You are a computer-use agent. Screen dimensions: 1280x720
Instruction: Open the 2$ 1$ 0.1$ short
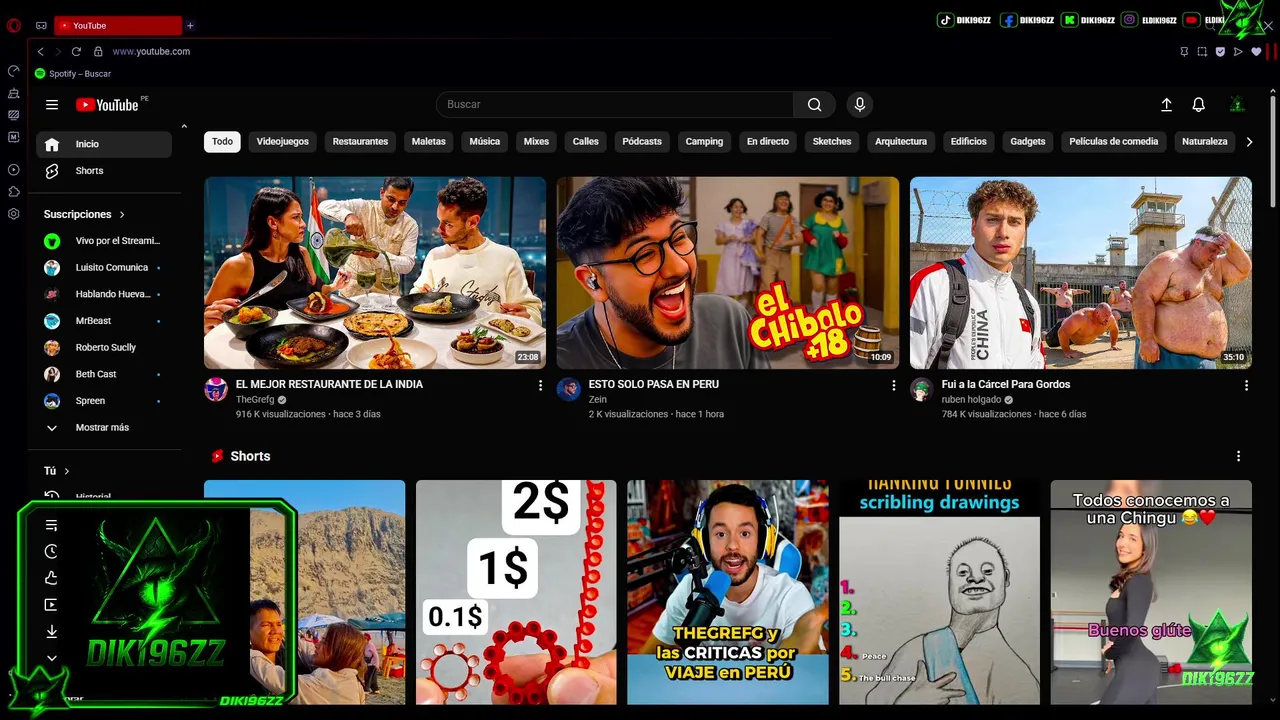(x=516, y=592)
